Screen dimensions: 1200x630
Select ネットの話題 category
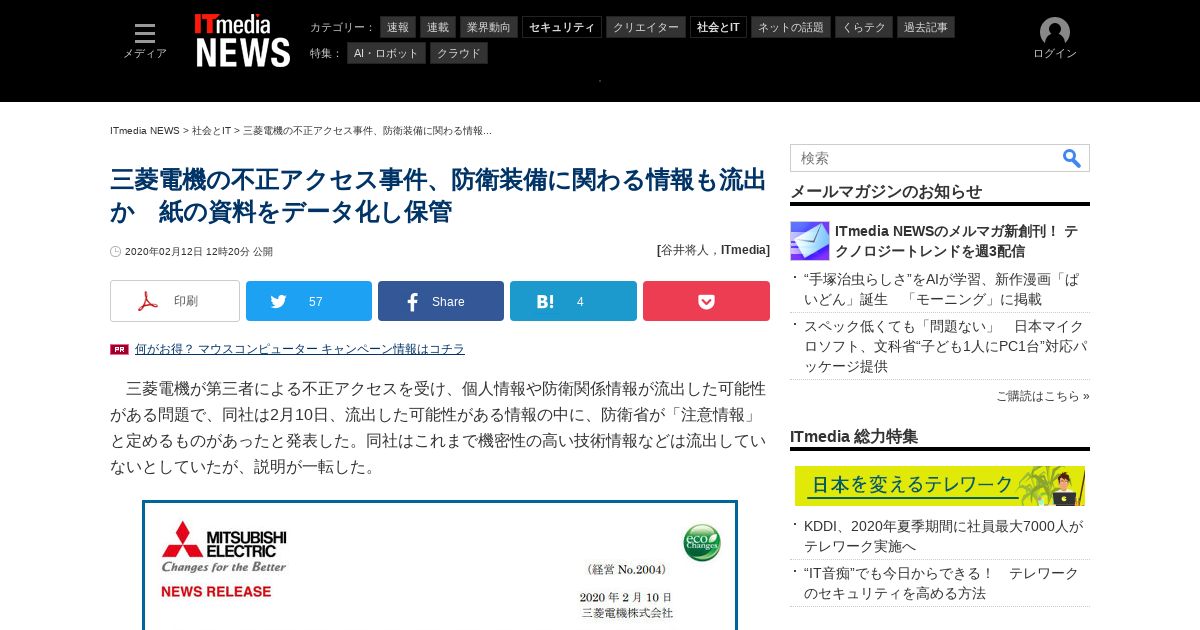click(791, 27)
